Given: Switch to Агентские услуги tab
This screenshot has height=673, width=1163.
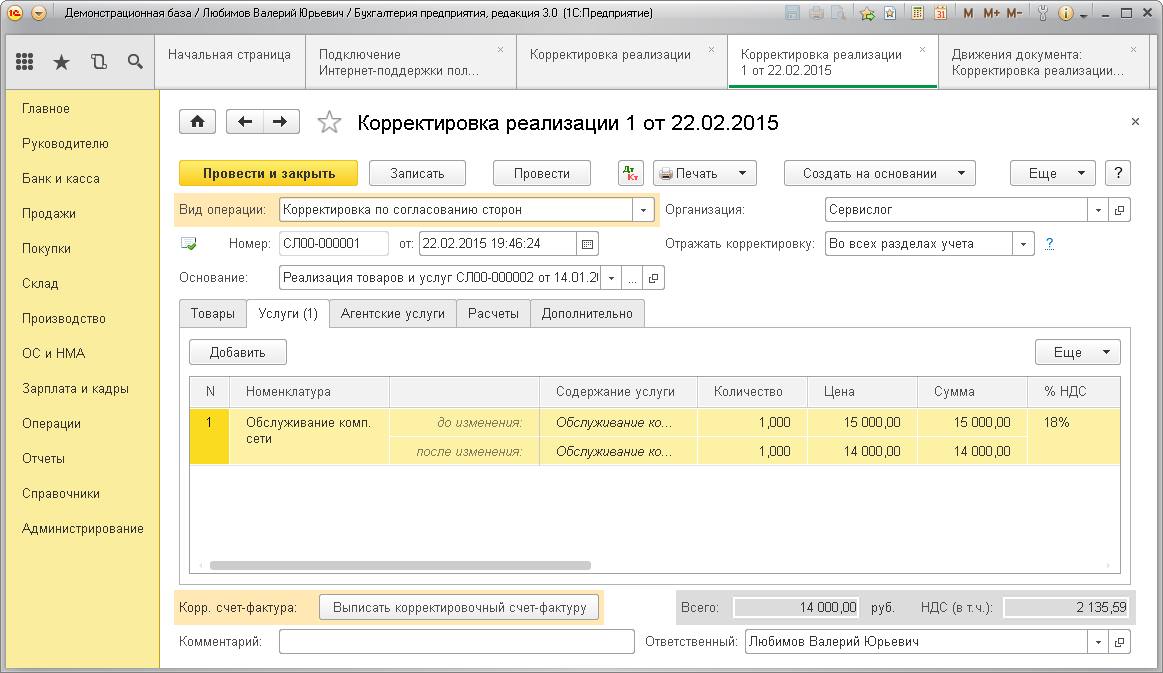Looking at the screenshot, I should coord(392,313).
